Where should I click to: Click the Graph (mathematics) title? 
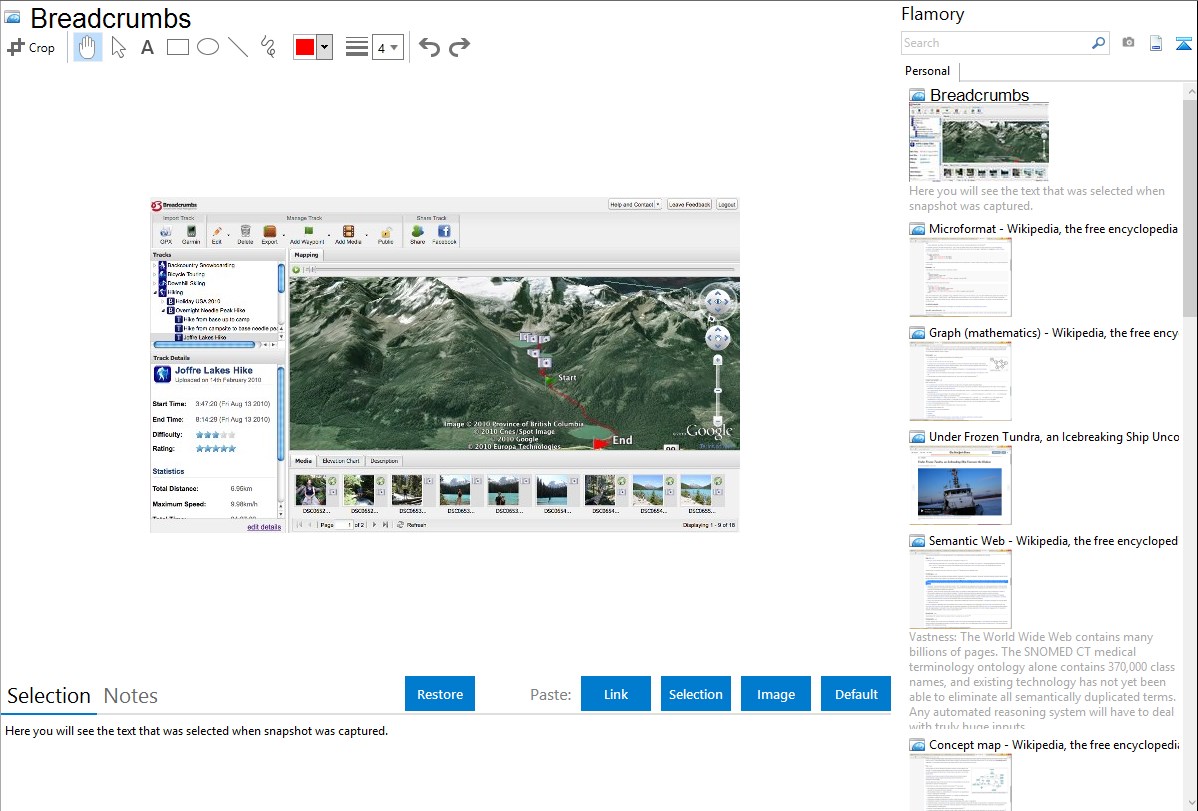pos(1054,333)
